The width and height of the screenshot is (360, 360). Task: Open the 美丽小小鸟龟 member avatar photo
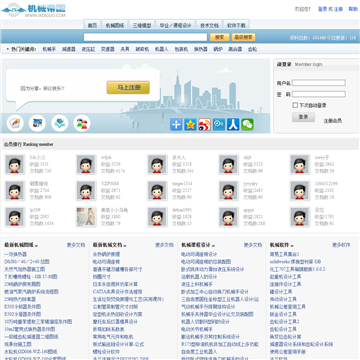pyautogui.click(x=86, y=217)
